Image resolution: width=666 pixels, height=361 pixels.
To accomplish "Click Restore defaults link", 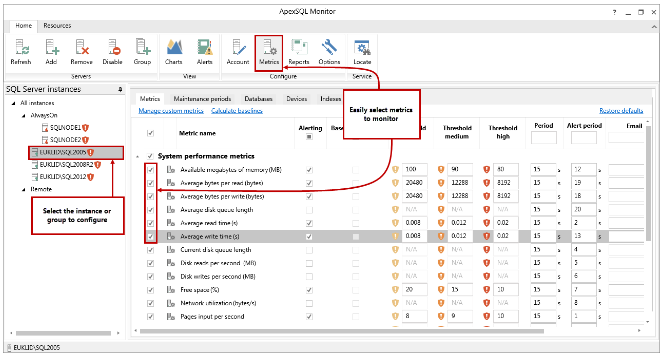I will [621, 111].
